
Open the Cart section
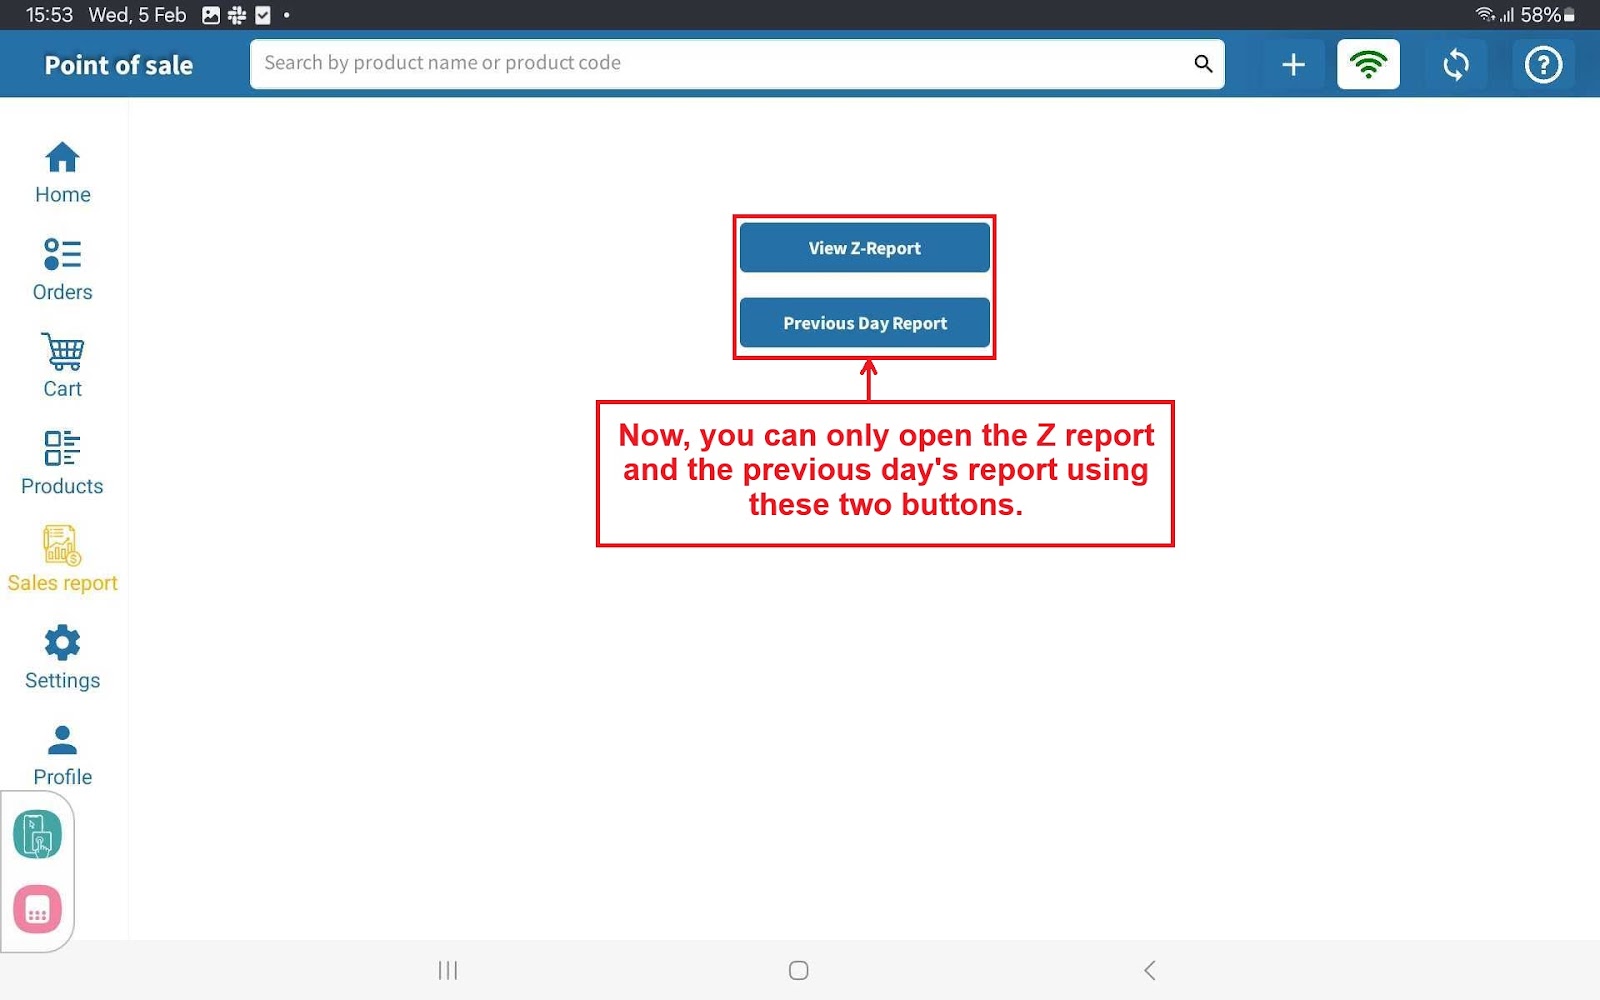pyautogui.click(x=62, y=366)
